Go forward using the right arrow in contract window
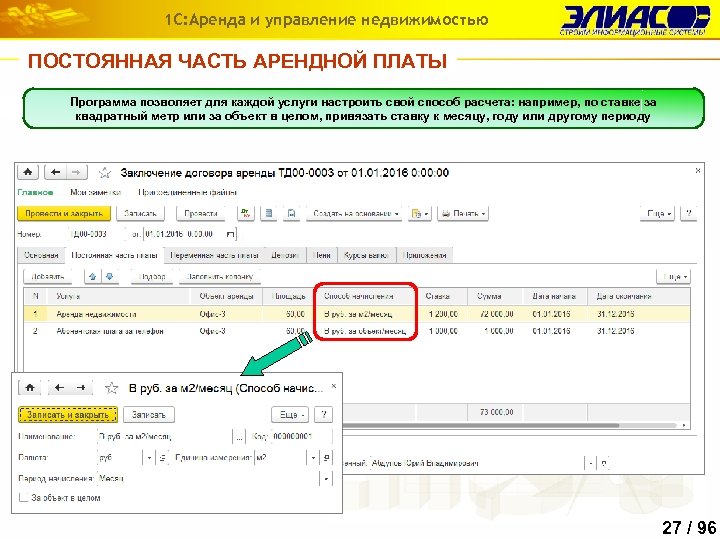Viewport: 720px width, 540px height. coord(76,172)
